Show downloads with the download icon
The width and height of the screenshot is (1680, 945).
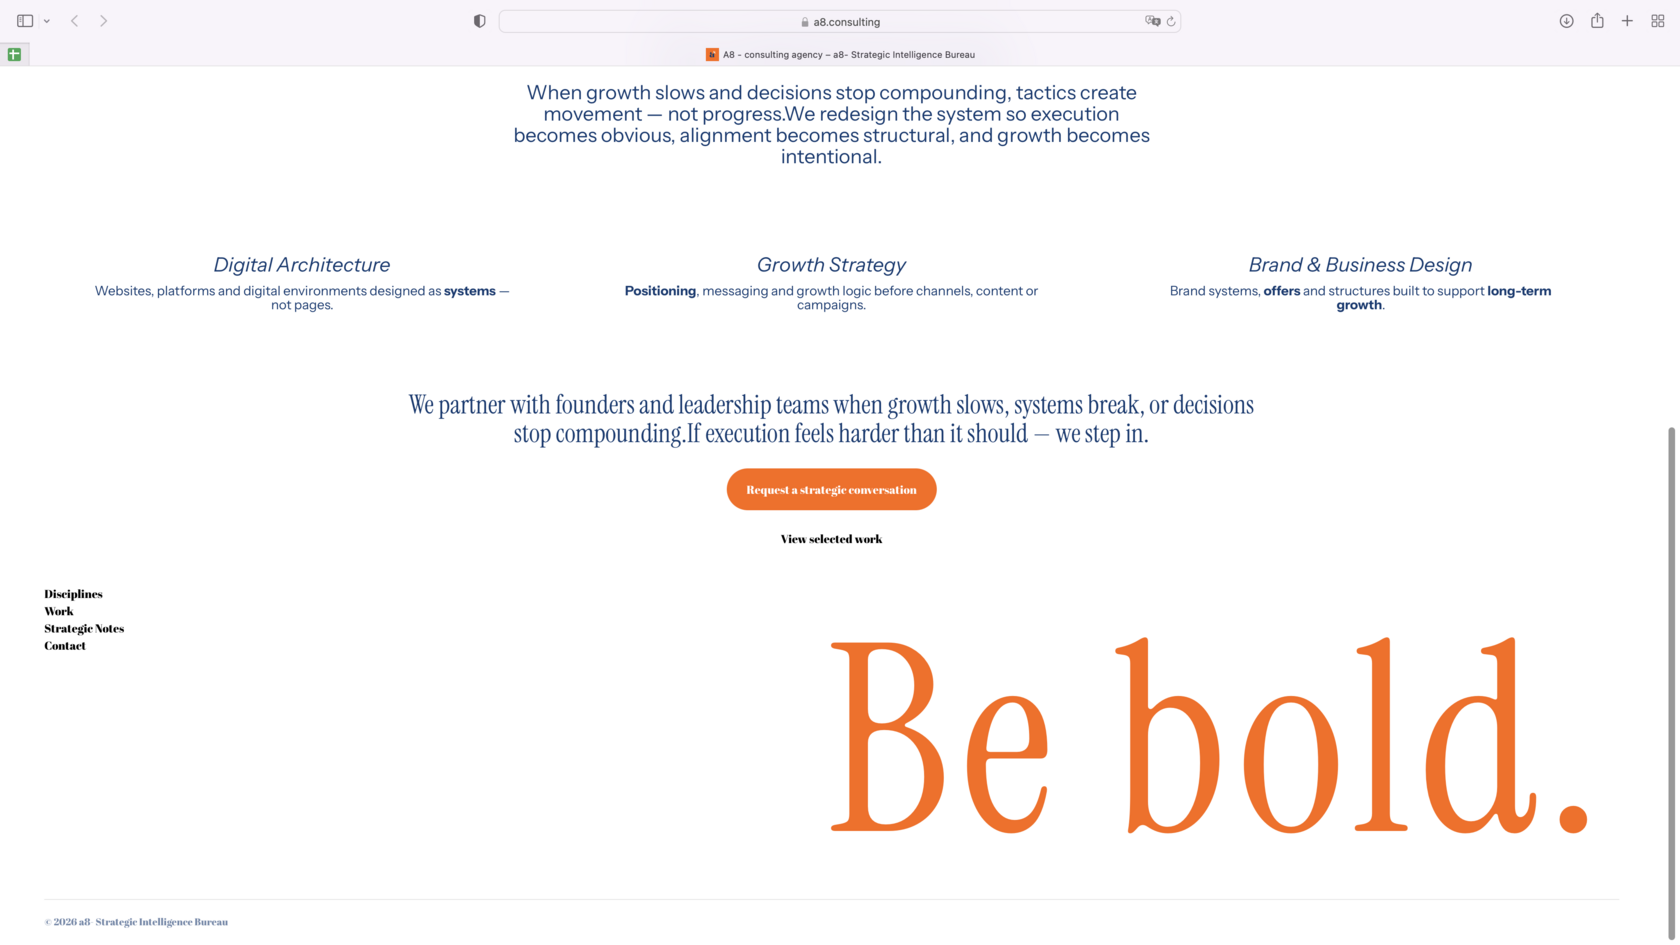[x=1567, y=21]
